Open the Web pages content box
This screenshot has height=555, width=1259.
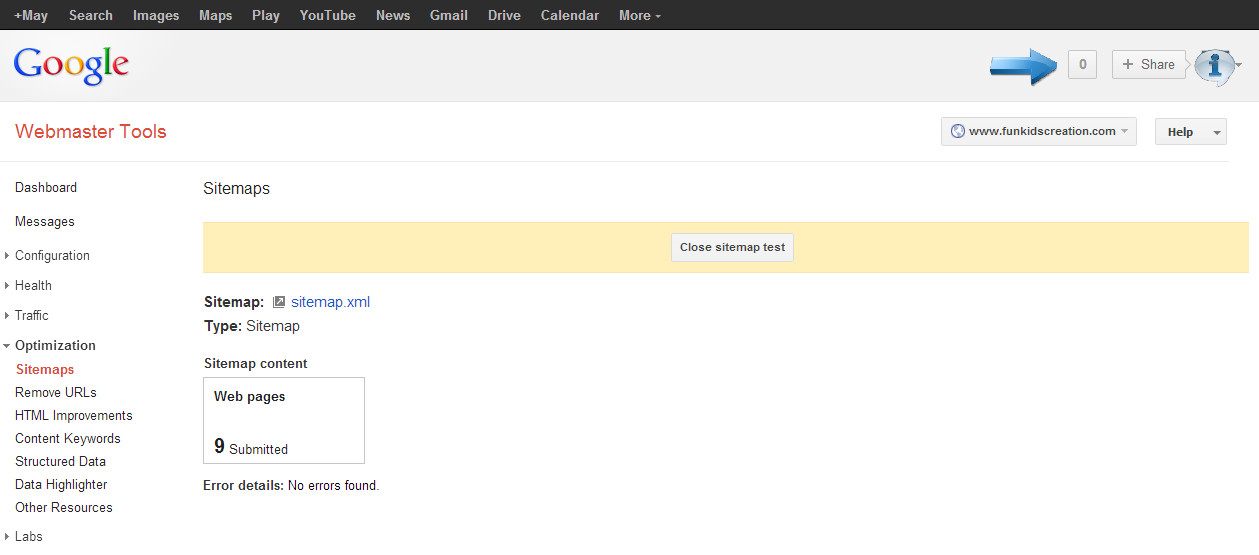[x=284, y=420]
